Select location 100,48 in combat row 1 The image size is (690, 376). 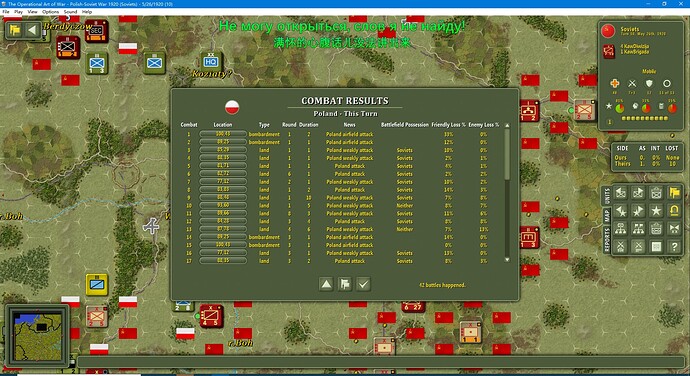tap(223, 134)
